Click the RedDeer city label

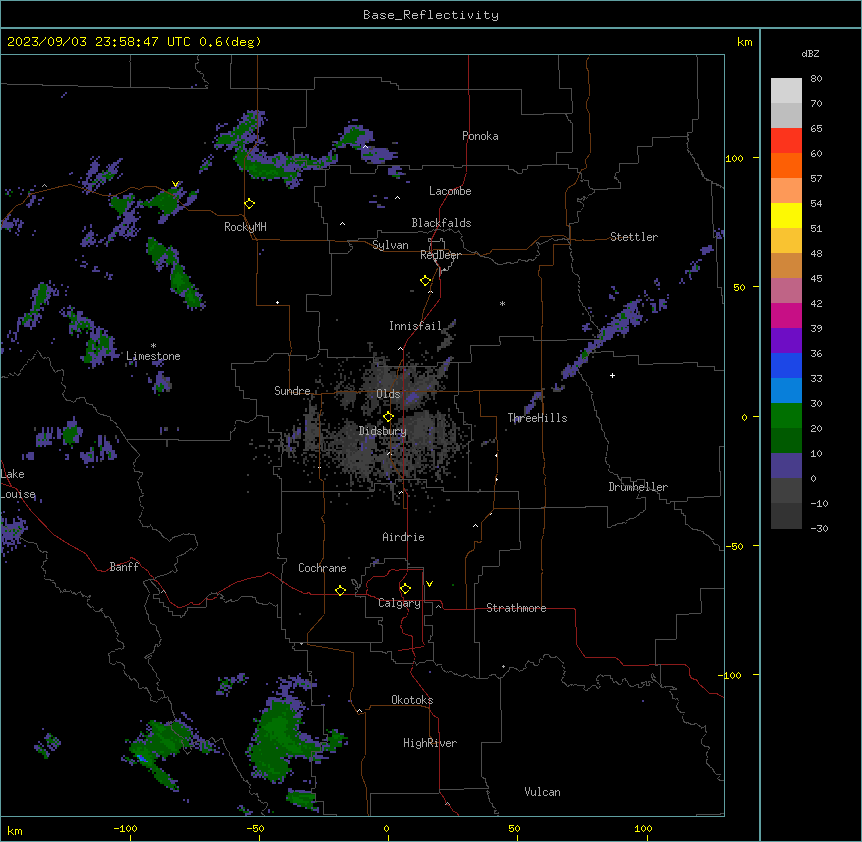(x=440, y=255)
